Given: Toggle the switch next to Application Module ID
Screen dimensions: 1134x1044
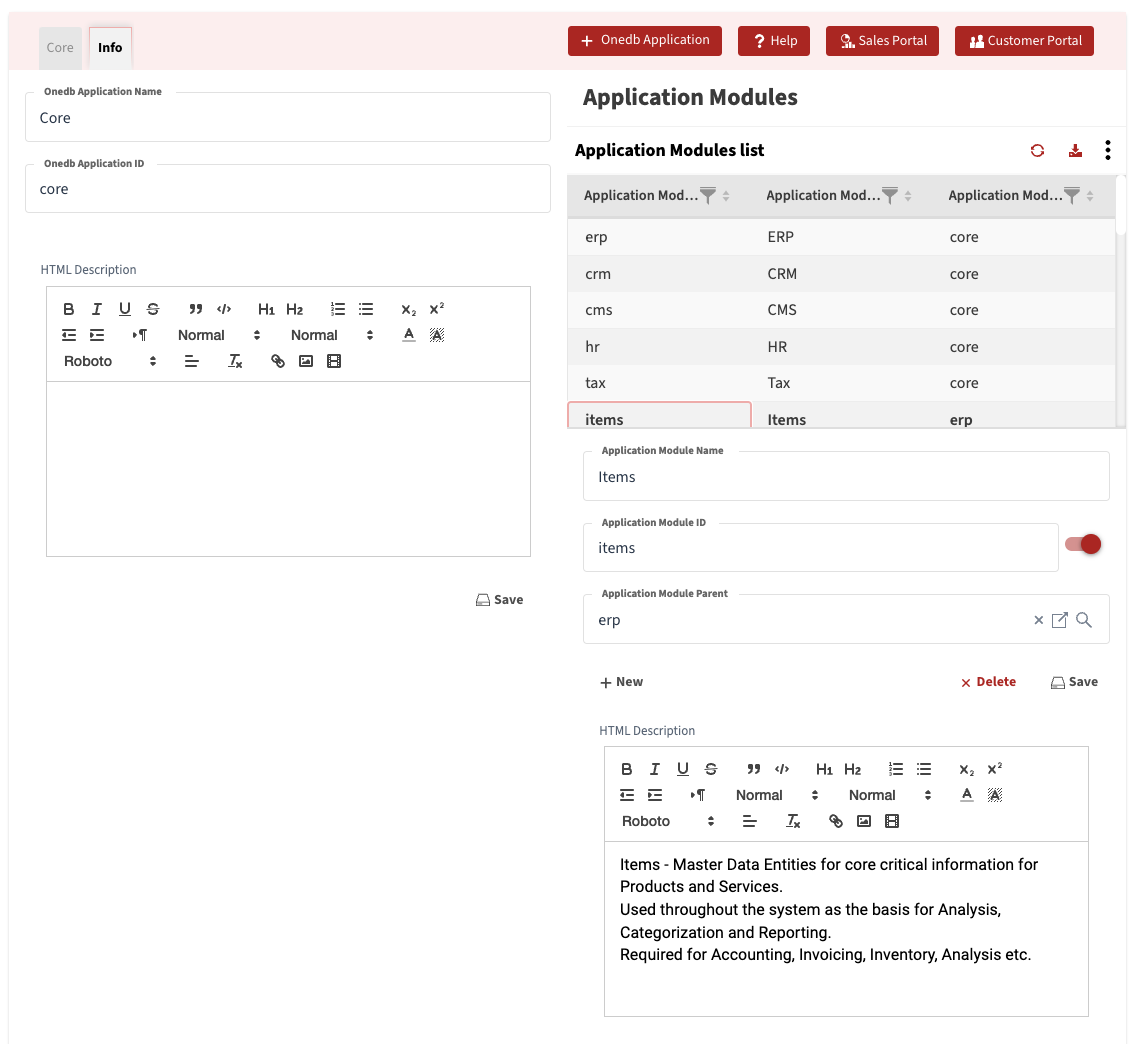Looking at the screenshot, I should (1083, 544).
